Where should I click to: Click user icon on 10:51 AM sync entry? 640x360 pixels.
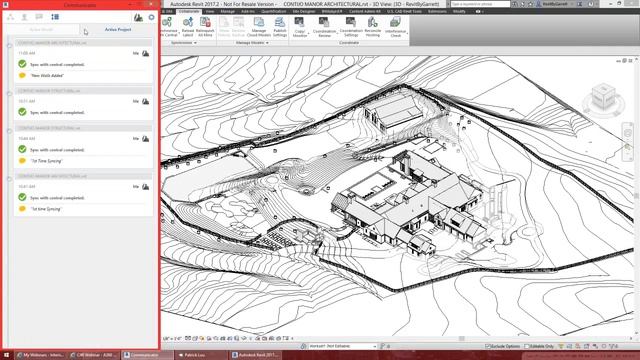[x=145, y=101]
